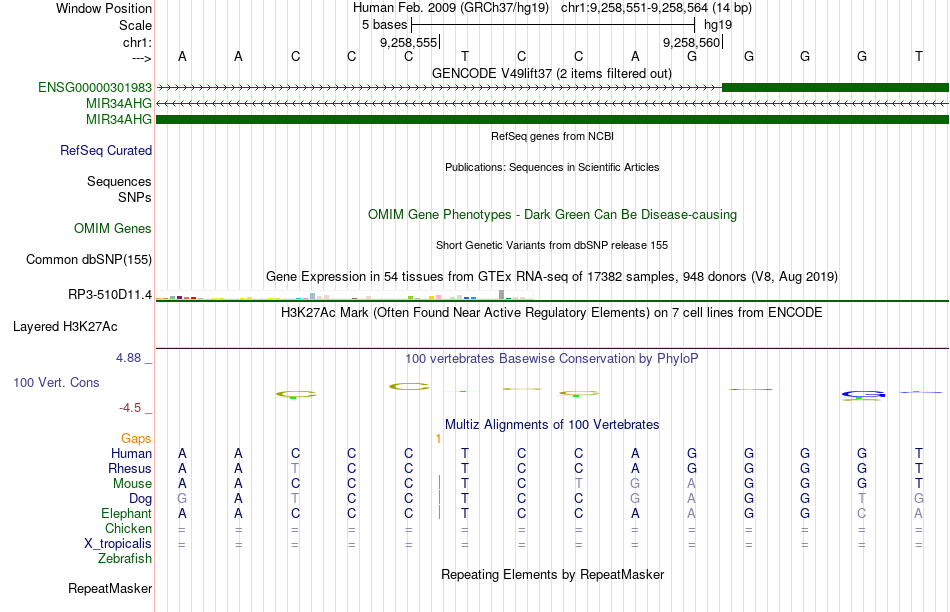Click the RefSeq genes from NCBI title
The image size is (950, 612).
tap(552, 136)
